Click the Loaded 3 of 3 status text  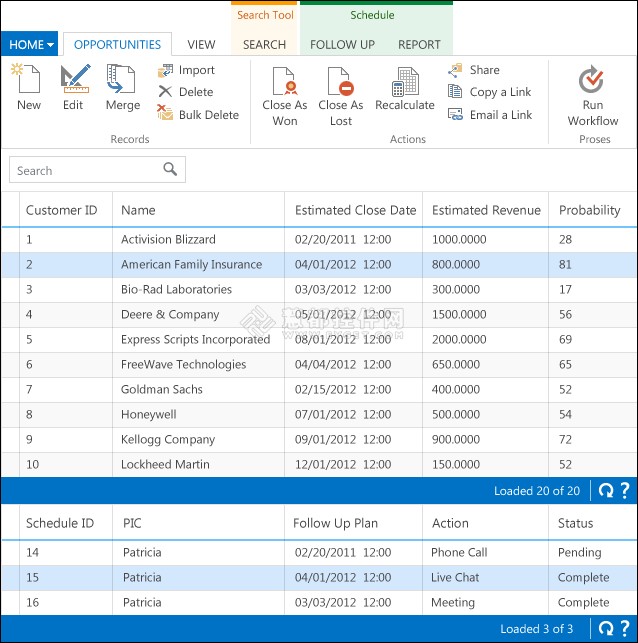point(536,629)
